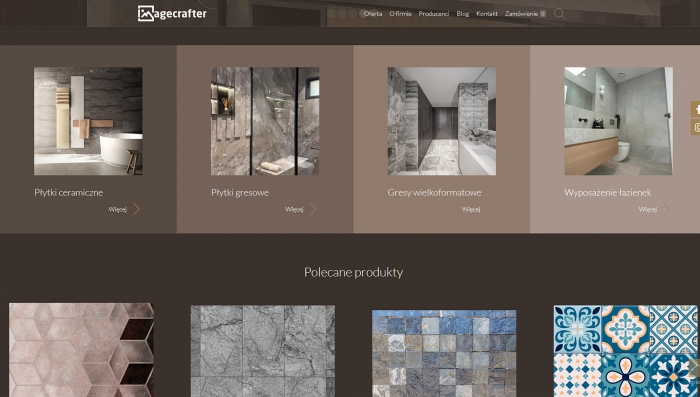Image resolution: width=700 pixels, height=397 pixels.
Task: Open the vanity image for Wyposażenie łazienek
Action: coord(618,121)
